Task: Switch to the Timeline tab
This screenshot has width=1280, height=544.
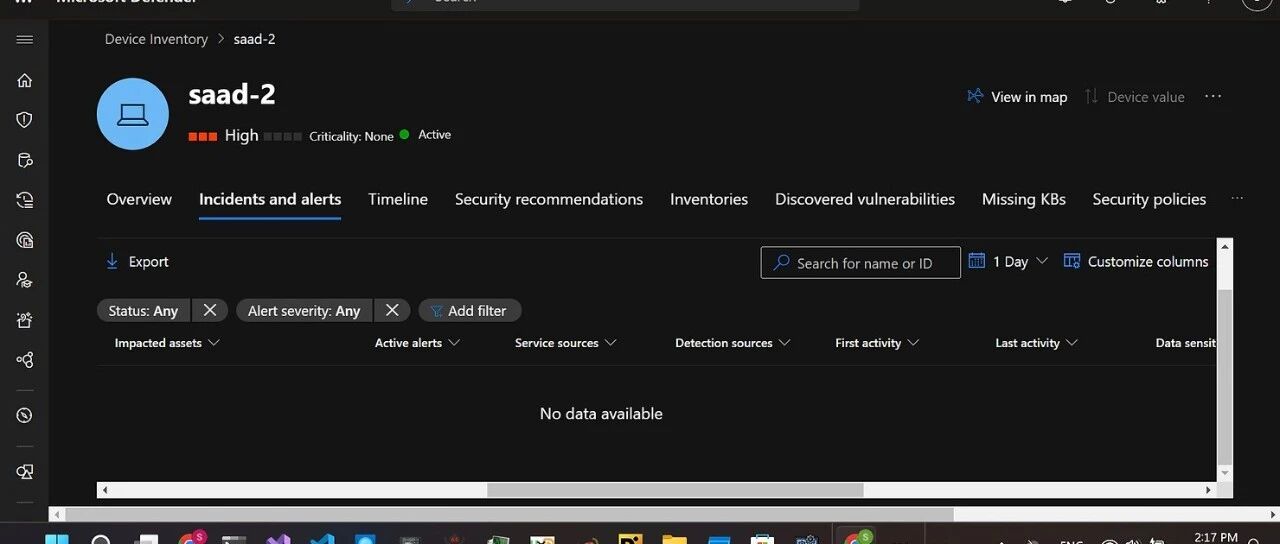Action: pos(398,199)
